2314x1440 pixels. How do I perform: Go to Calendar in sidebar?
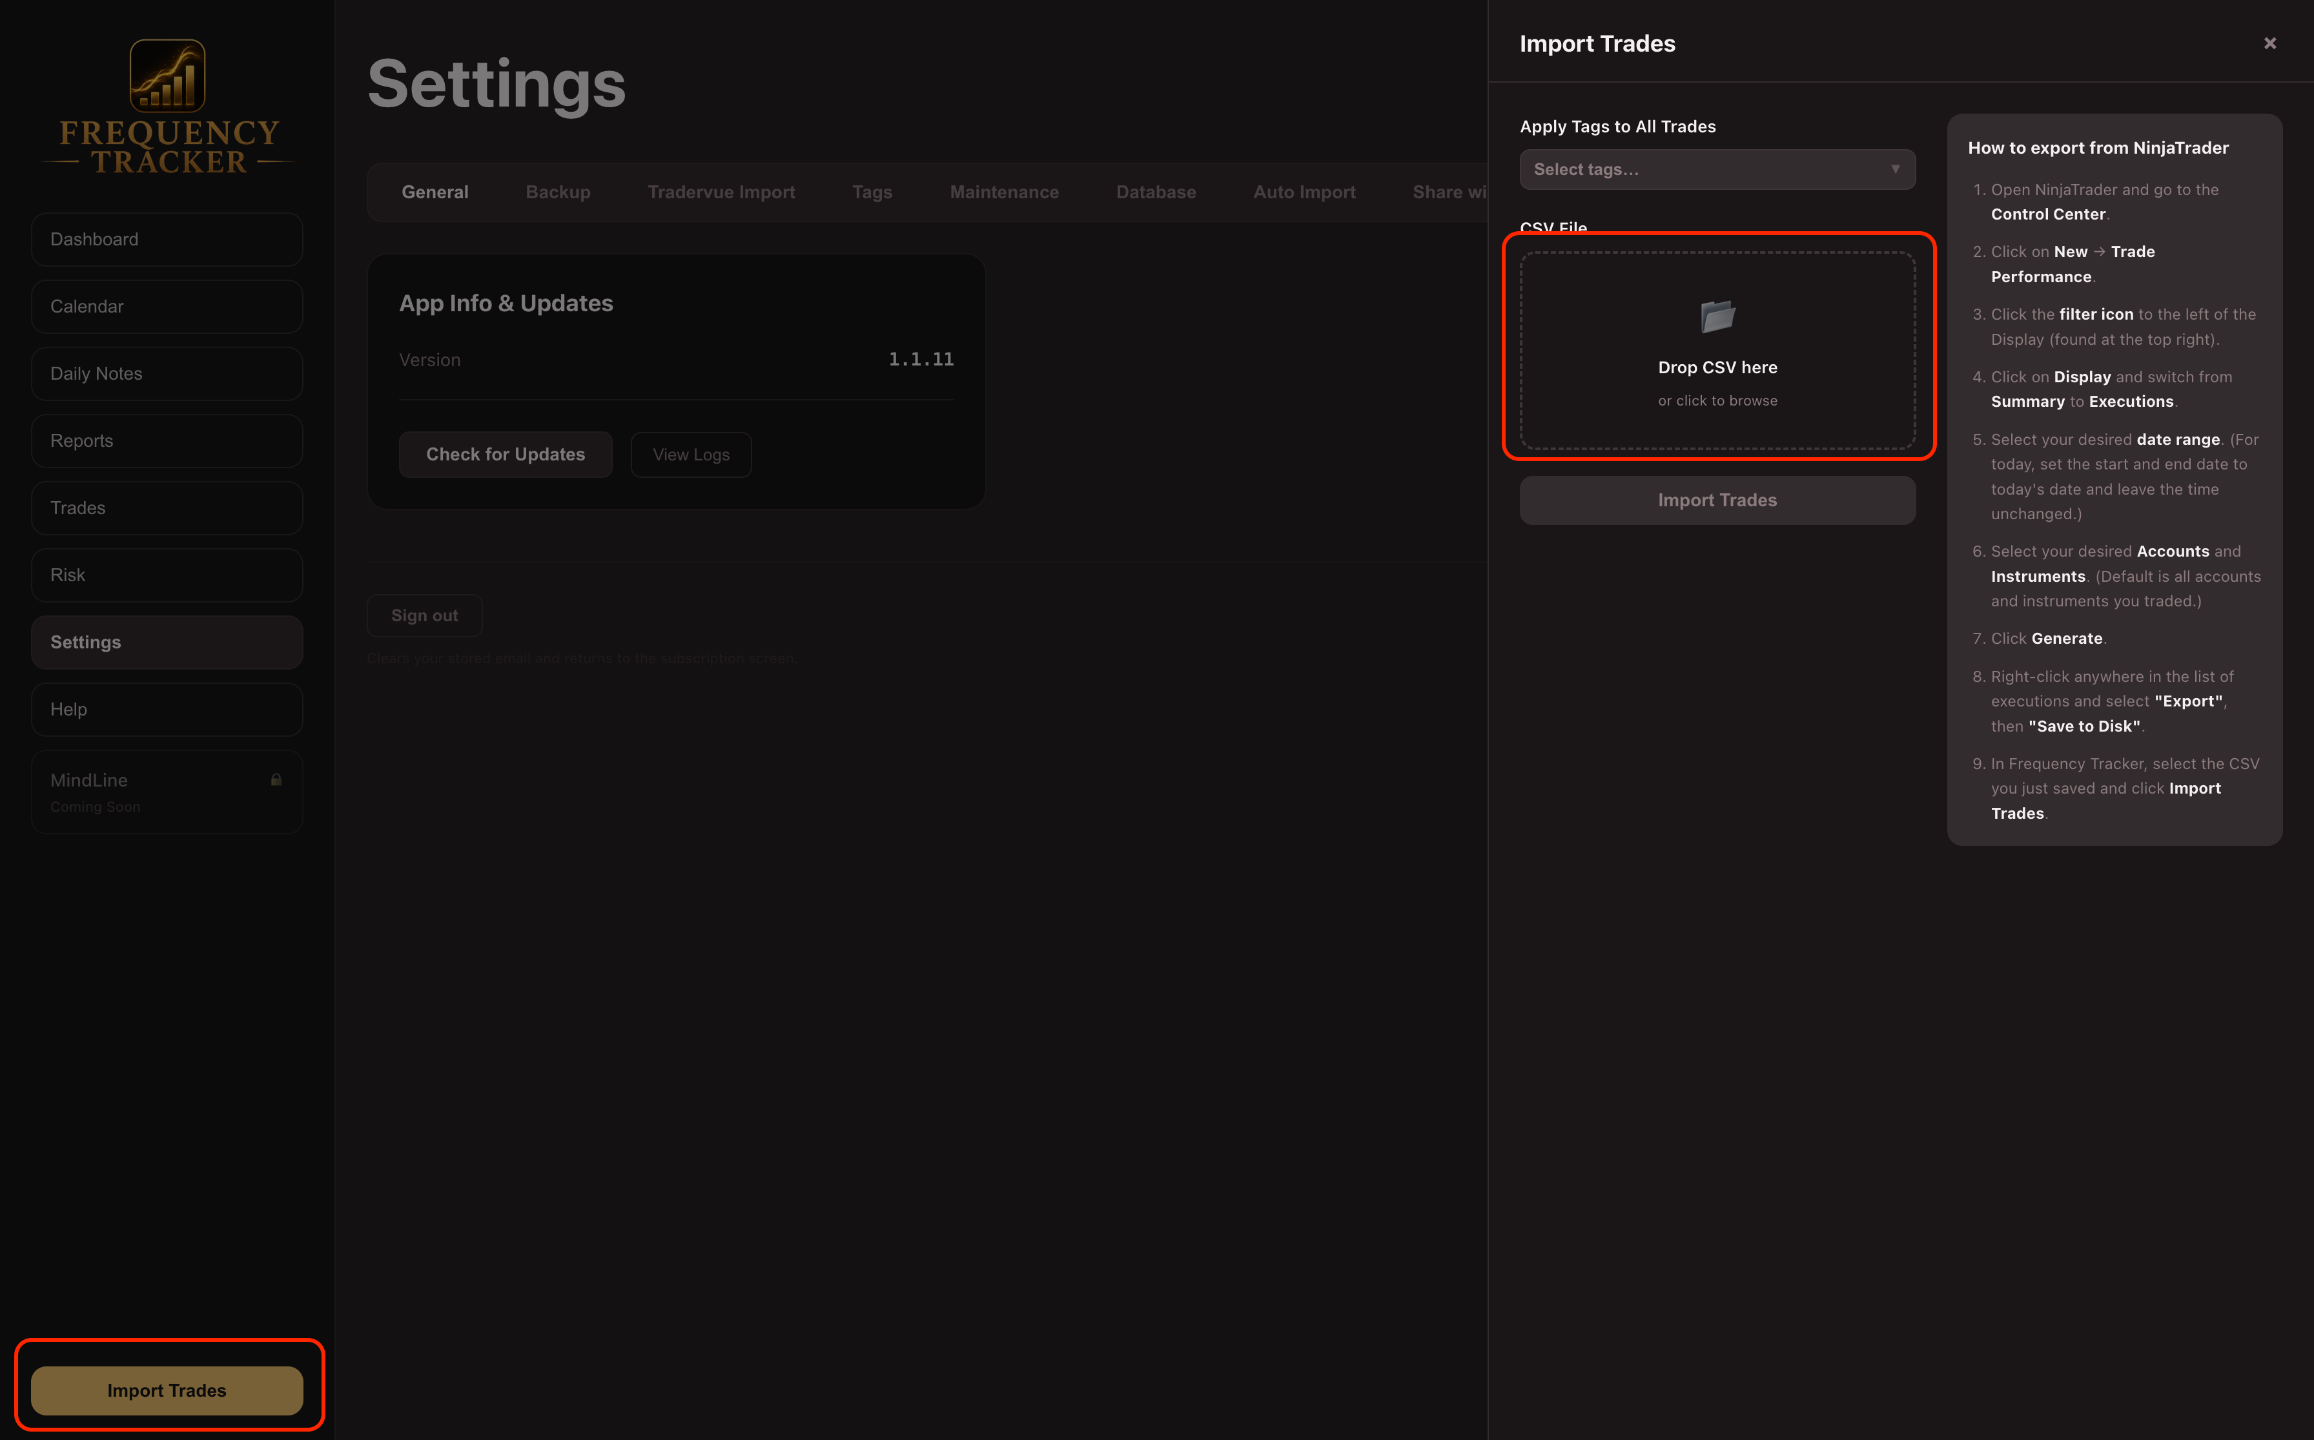pyautogui.click(x=167, y=306)
